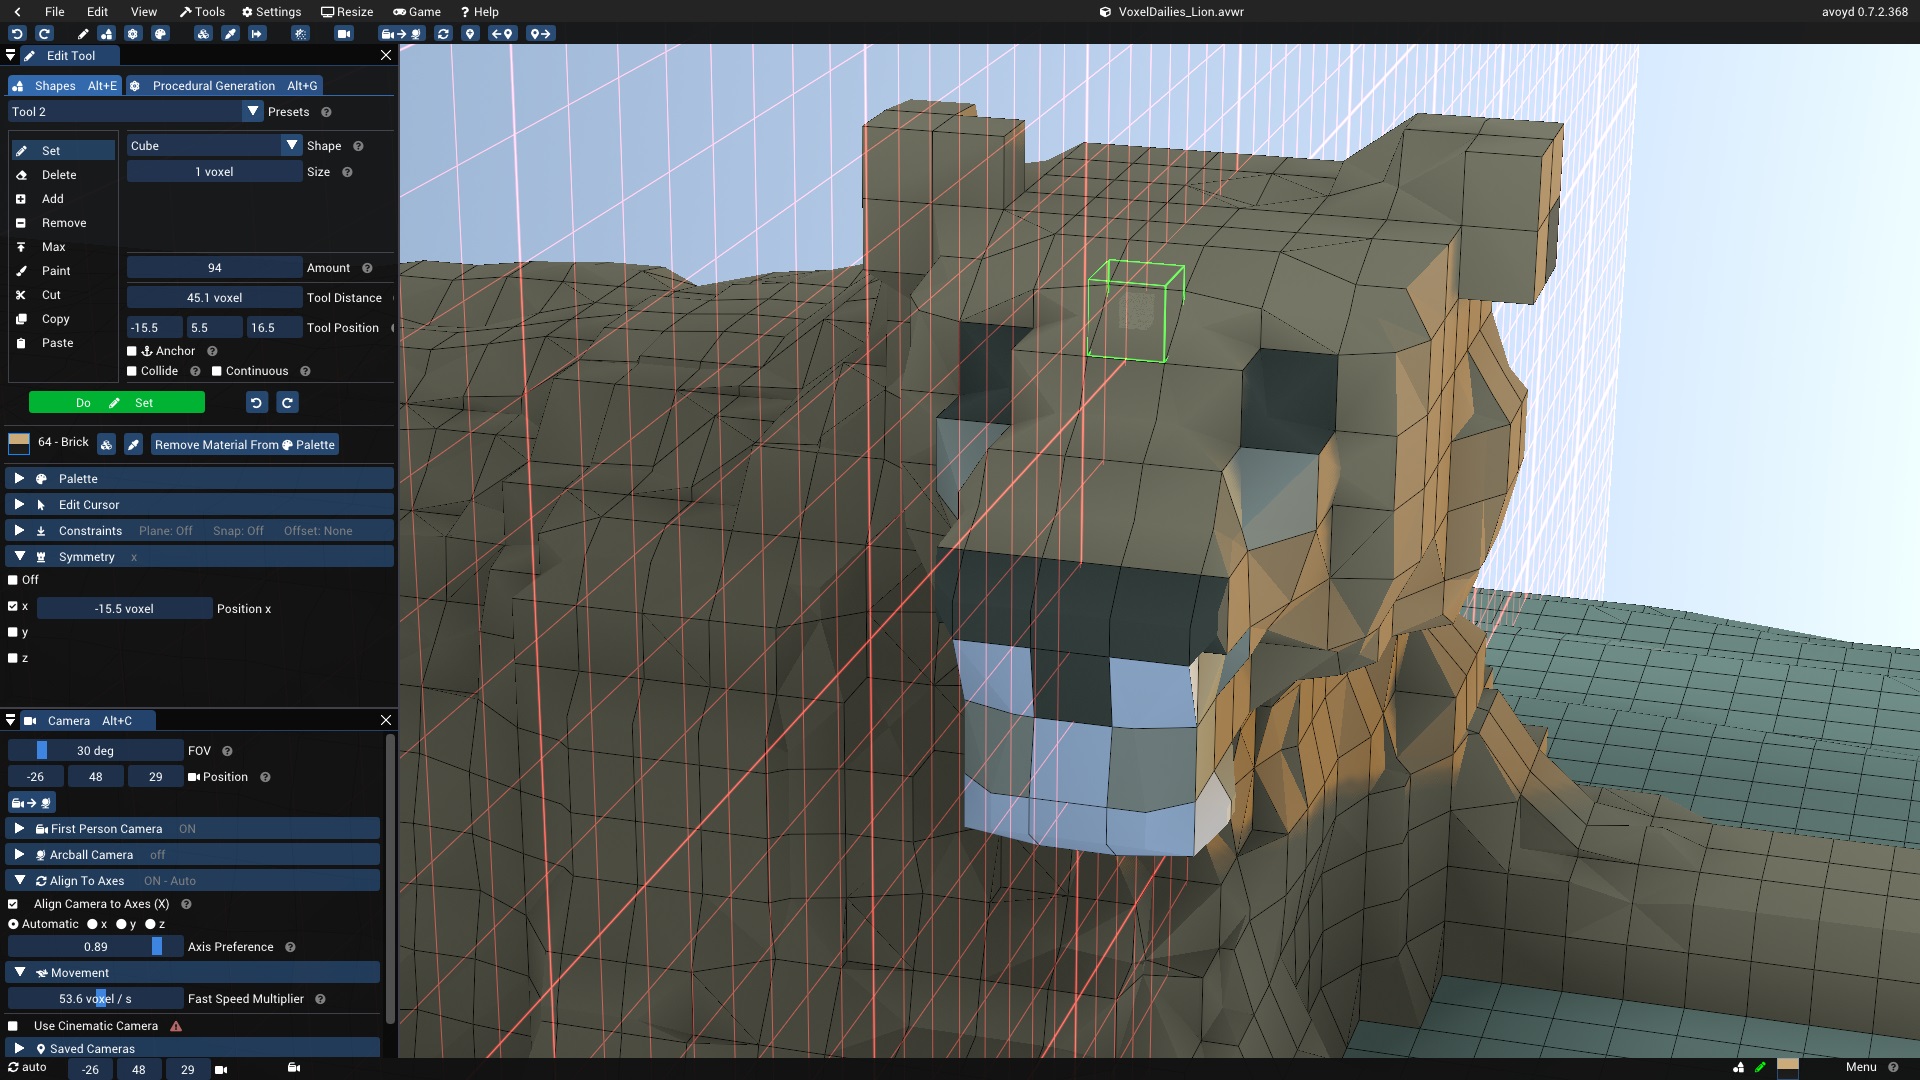Click Remove Material From Palette button

pyautogui.click(x=244, y=443)
